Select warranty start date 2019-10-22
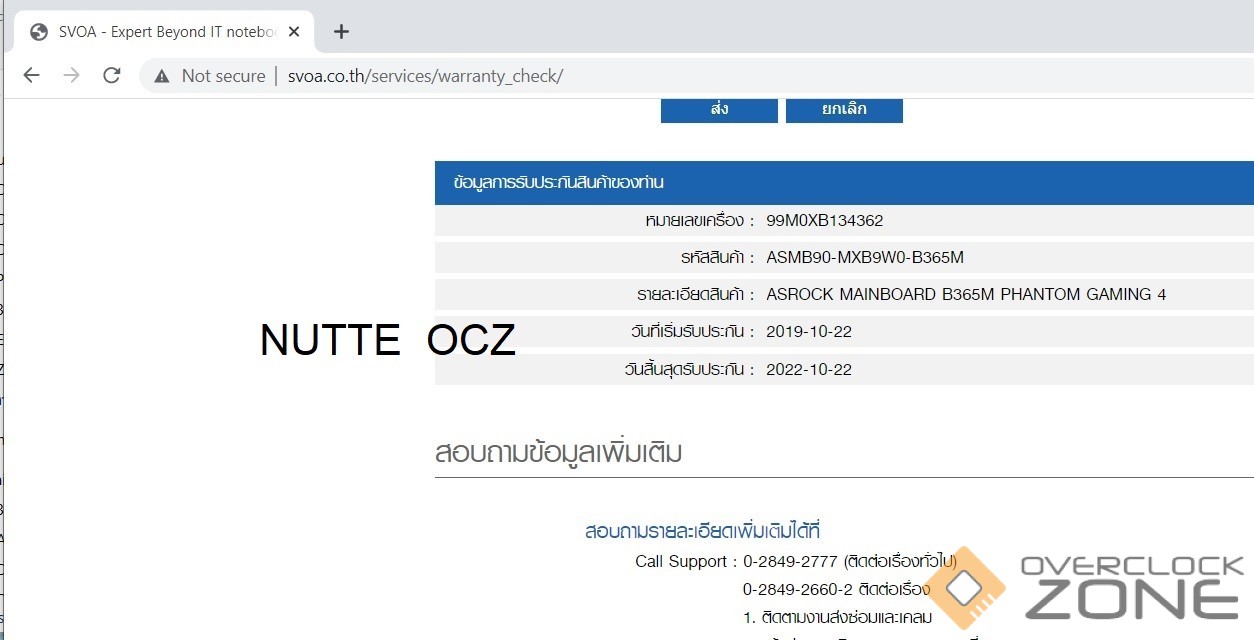 point(809,332)
